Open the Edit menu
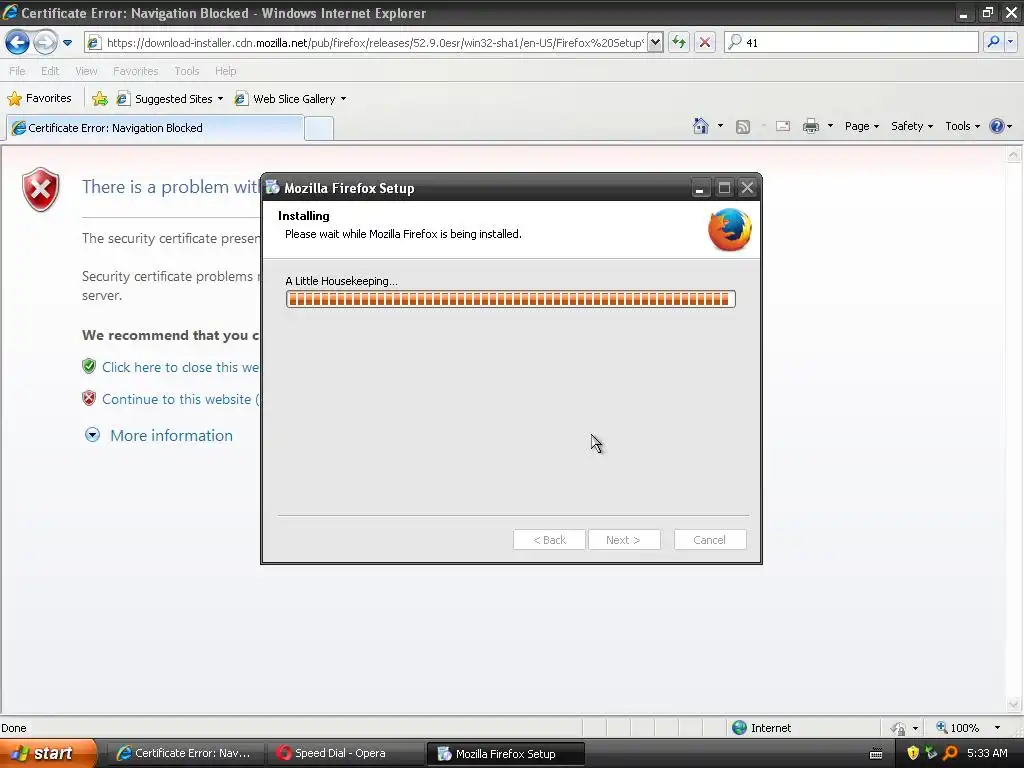The image size is (1024, 768). (x=50, y=71)
